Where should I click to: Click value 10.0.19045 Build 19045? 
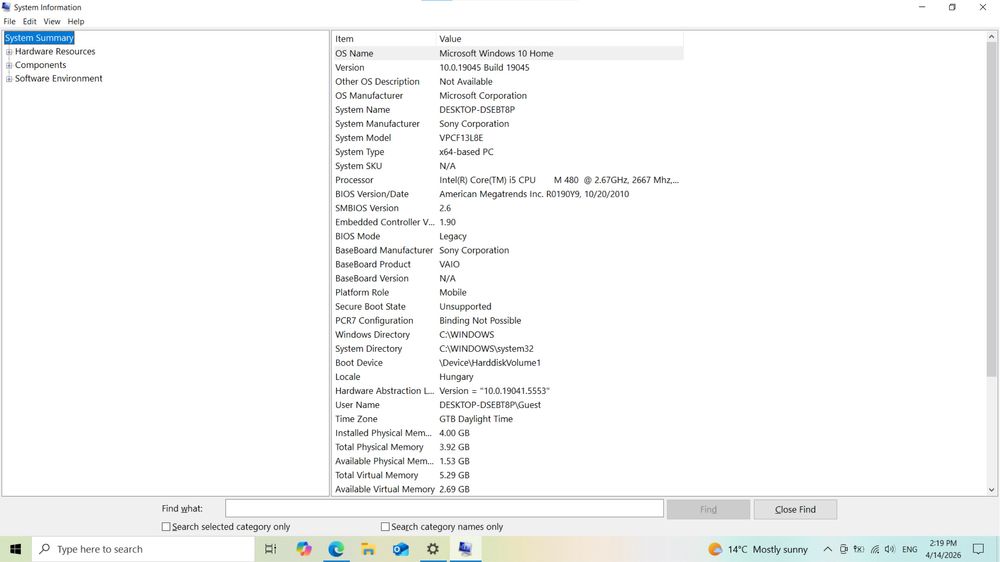point(484,68)
